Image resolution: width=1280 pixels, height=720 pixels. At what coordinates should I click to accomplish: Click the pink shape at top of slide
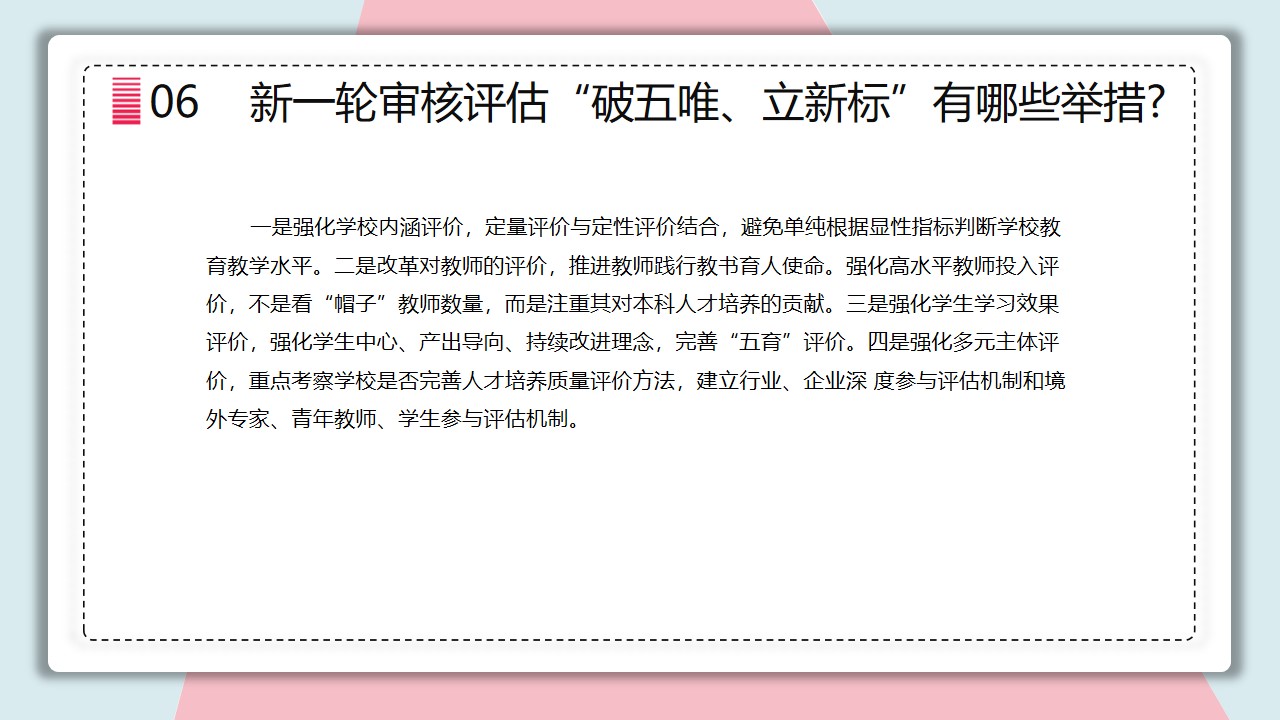pos(590,16)
